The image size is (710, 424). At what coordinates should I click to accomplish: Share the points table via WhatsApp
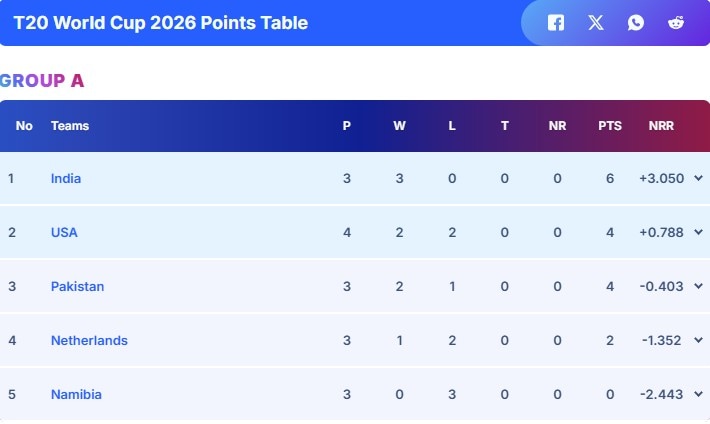(636, 23)
